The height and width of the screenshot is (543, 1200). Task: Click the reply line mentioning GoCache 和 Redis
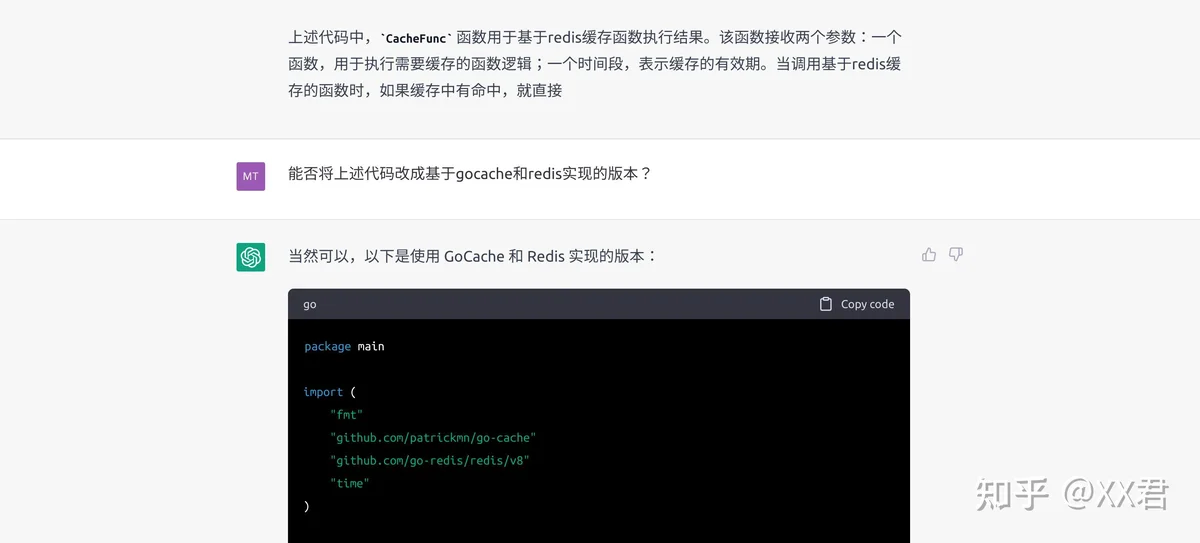(x=473, y=256)
